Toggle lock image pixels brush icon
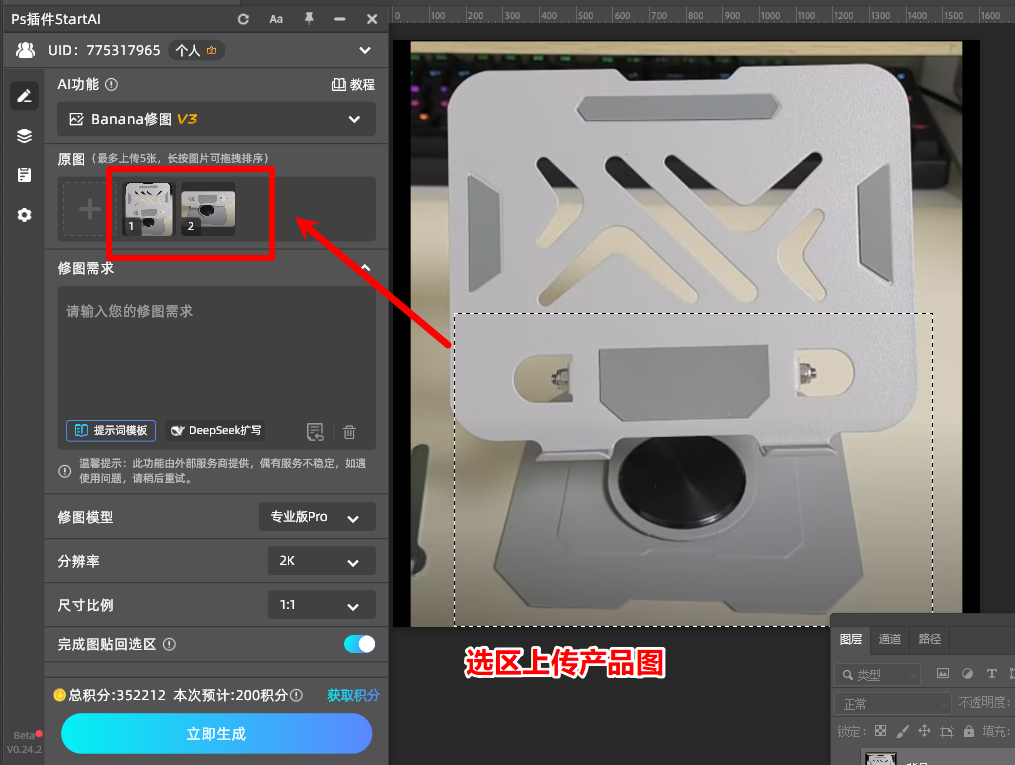The image size is (1015, 765). pos(902,731)
